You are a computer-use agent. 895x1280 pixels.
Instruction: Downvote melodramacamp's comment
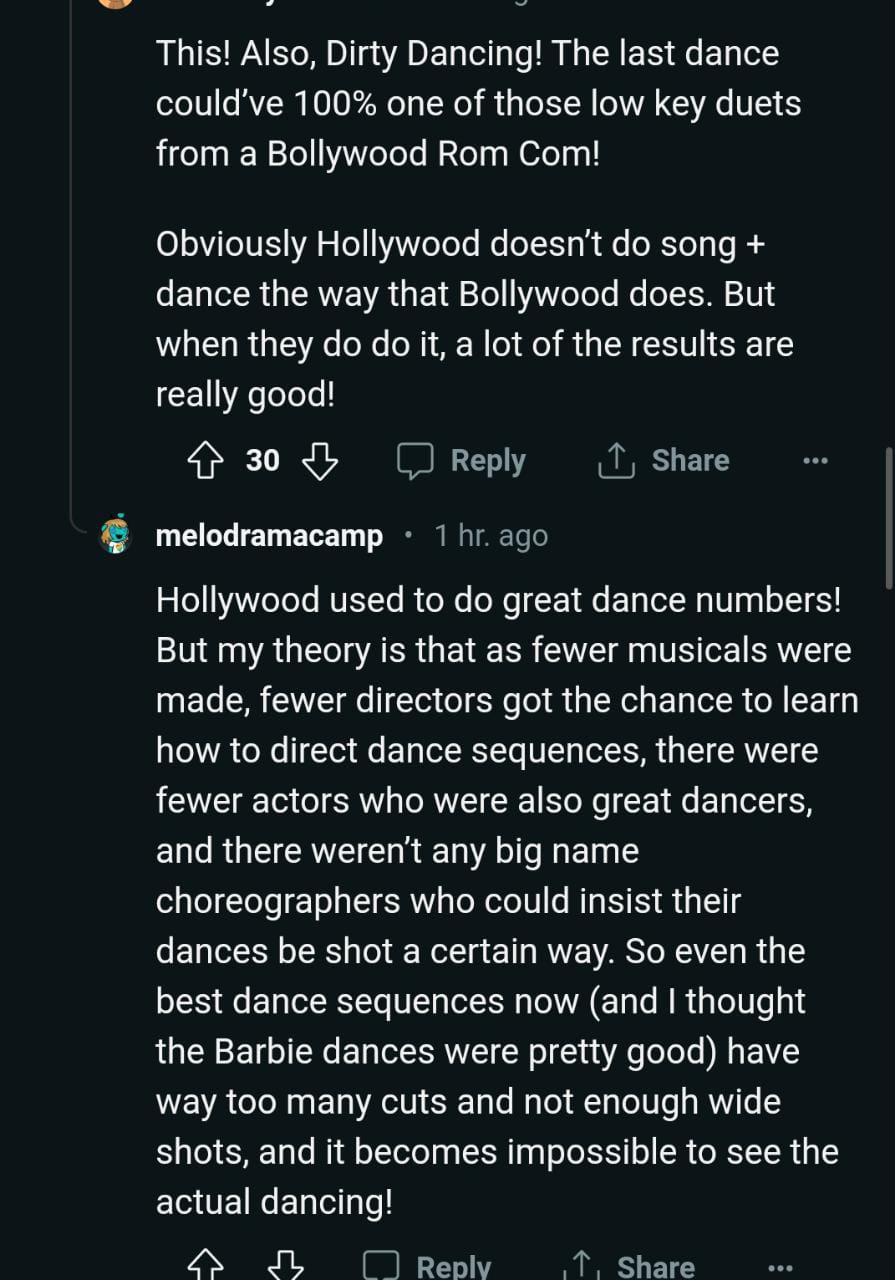click(x=286, y=1266)
